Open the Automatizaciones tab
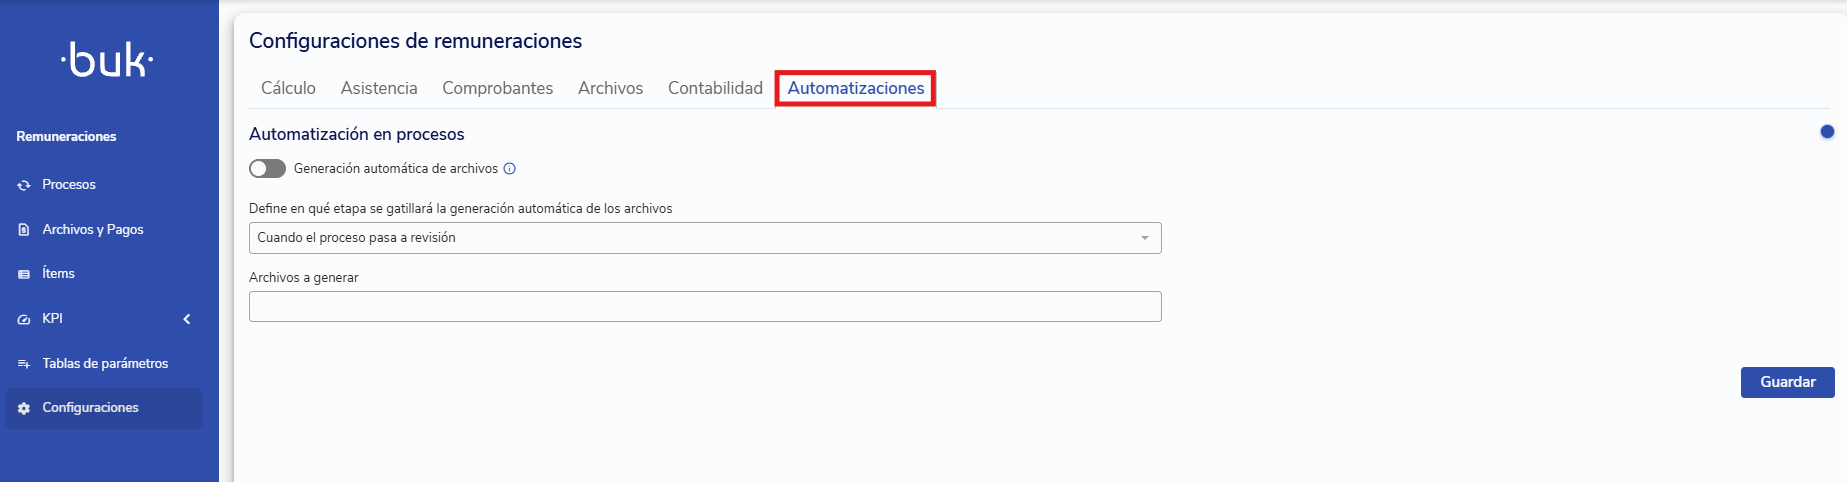This screenshot has height=482, width=1847. coord(856,88)
